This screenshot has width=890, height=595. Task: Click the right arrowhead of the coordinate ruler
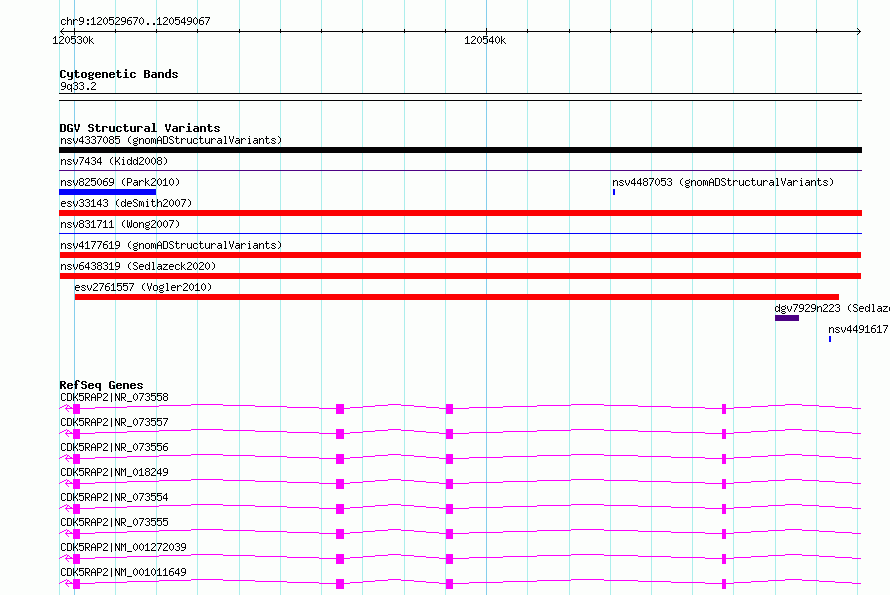(858, 31)
